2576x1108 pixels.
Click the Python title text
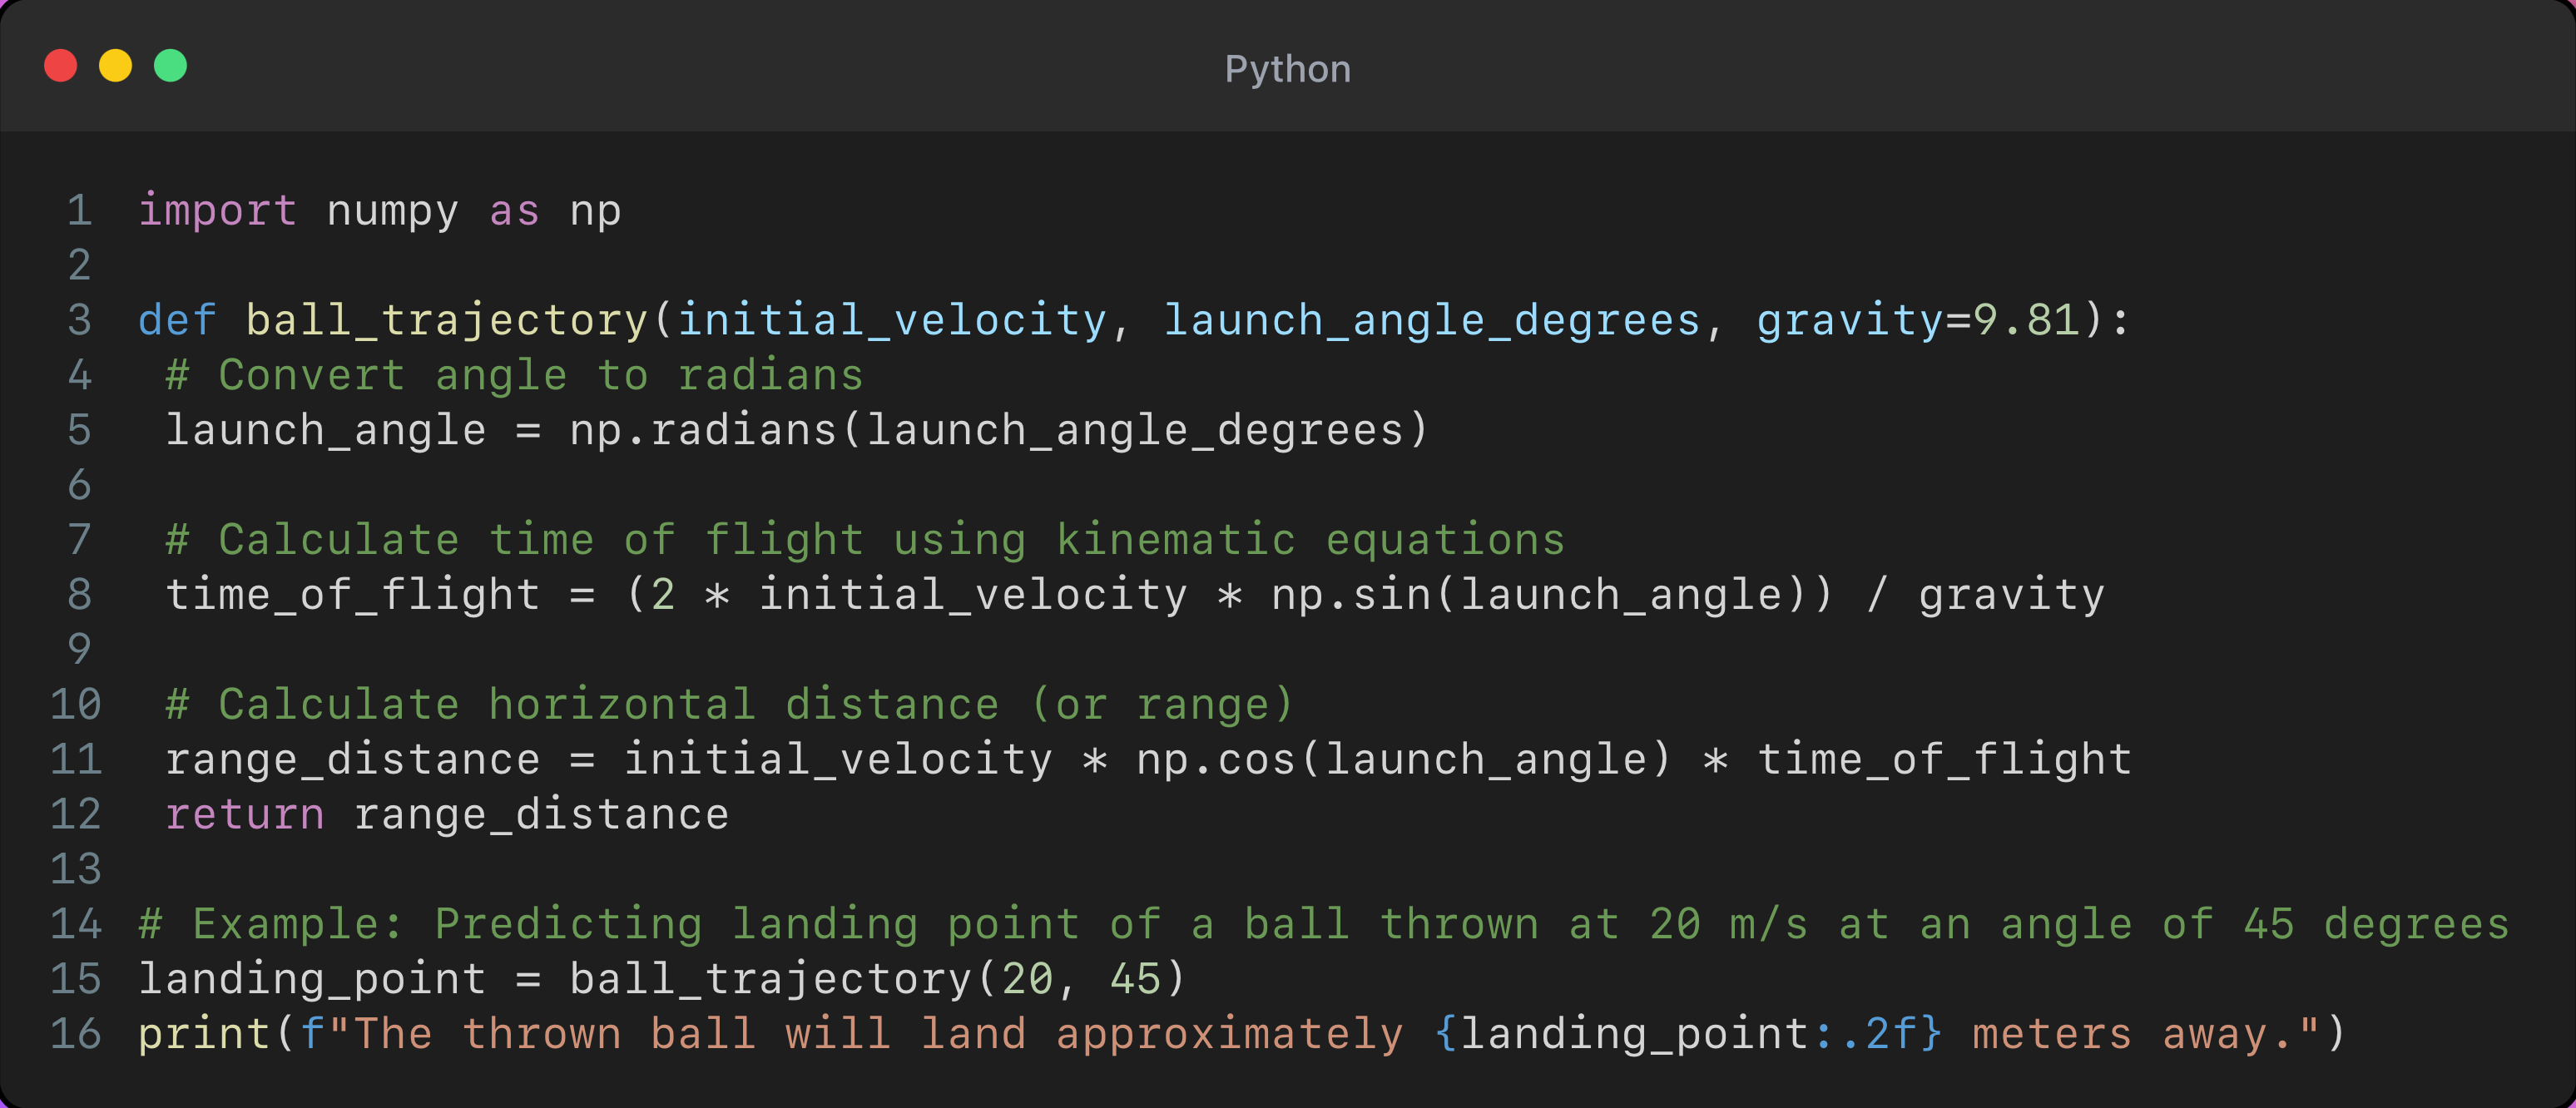click(1287, 69)
